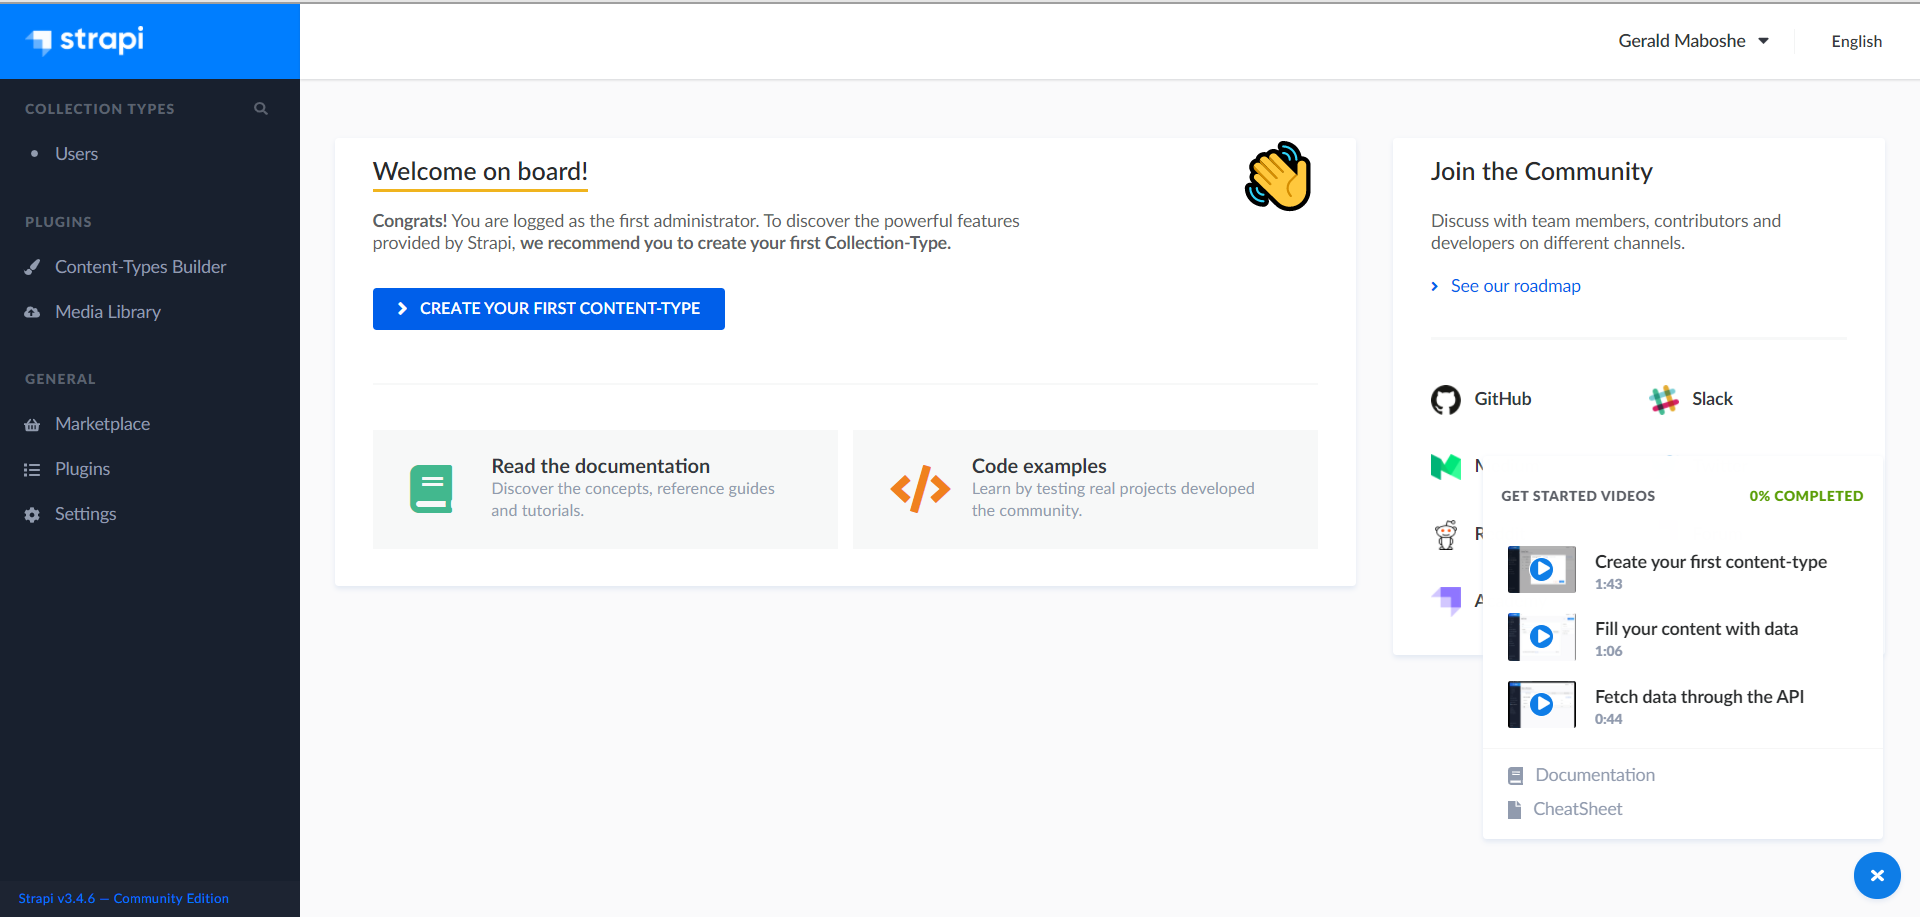Click the Medium logo icon
Viewport: 1920px width, 917px height.
1446,466
